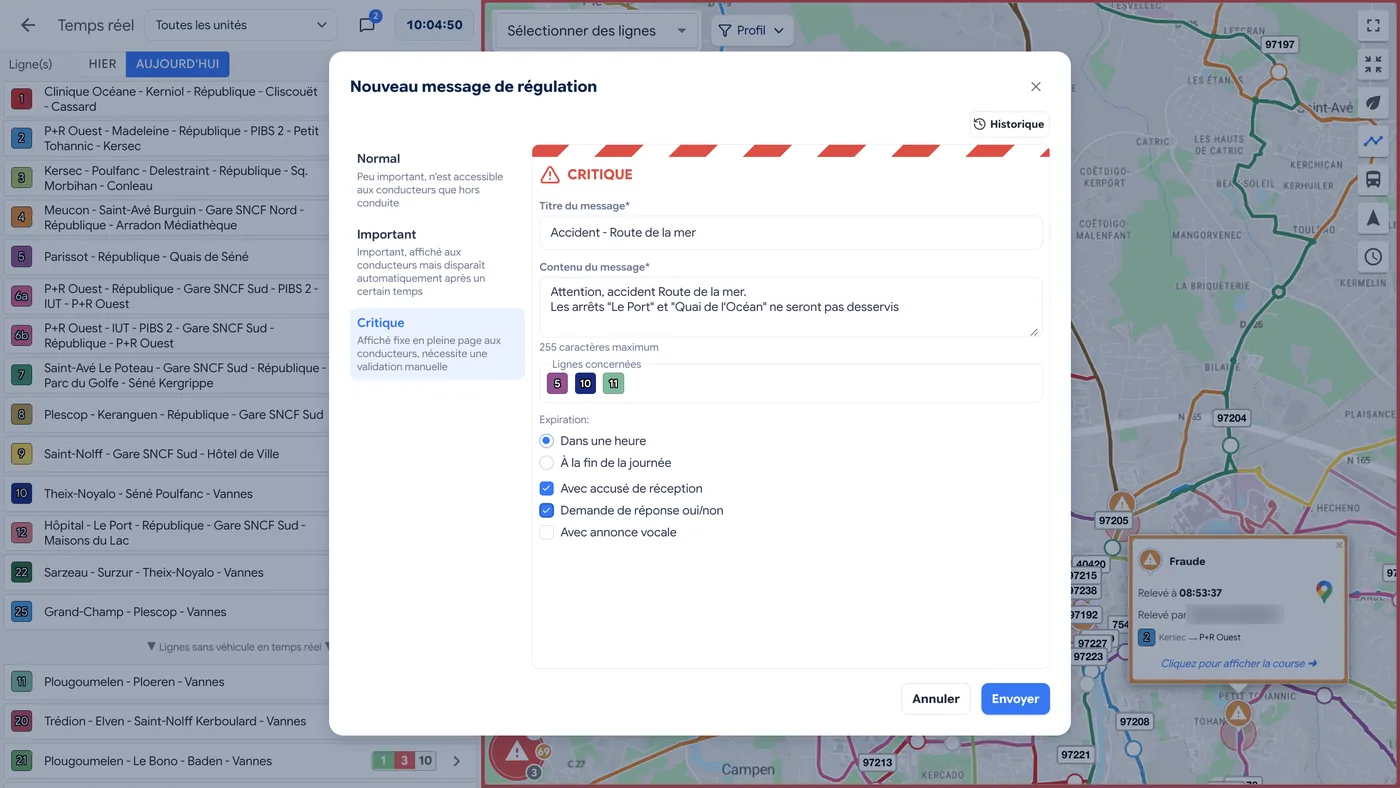Click the 'Titre du message' input field
This screenshot has width=1400, height=788.
tap(791, 232)
